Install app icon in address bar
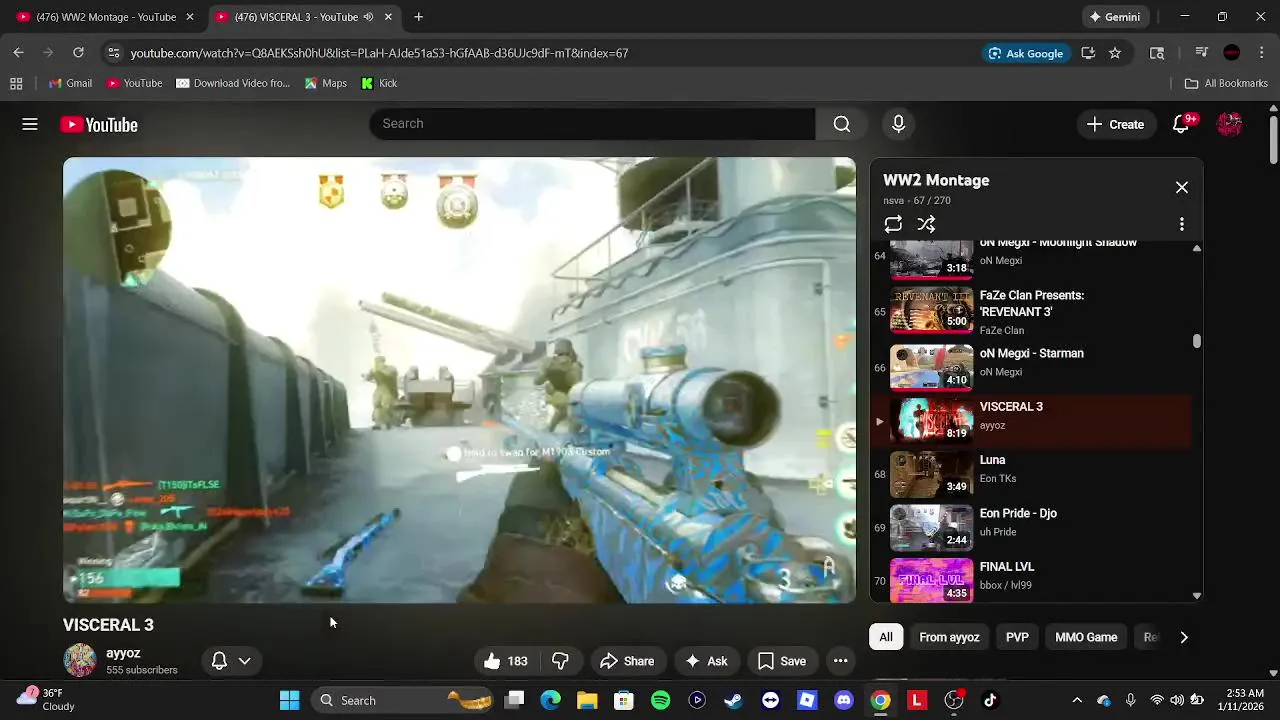 pos(1088,53)
